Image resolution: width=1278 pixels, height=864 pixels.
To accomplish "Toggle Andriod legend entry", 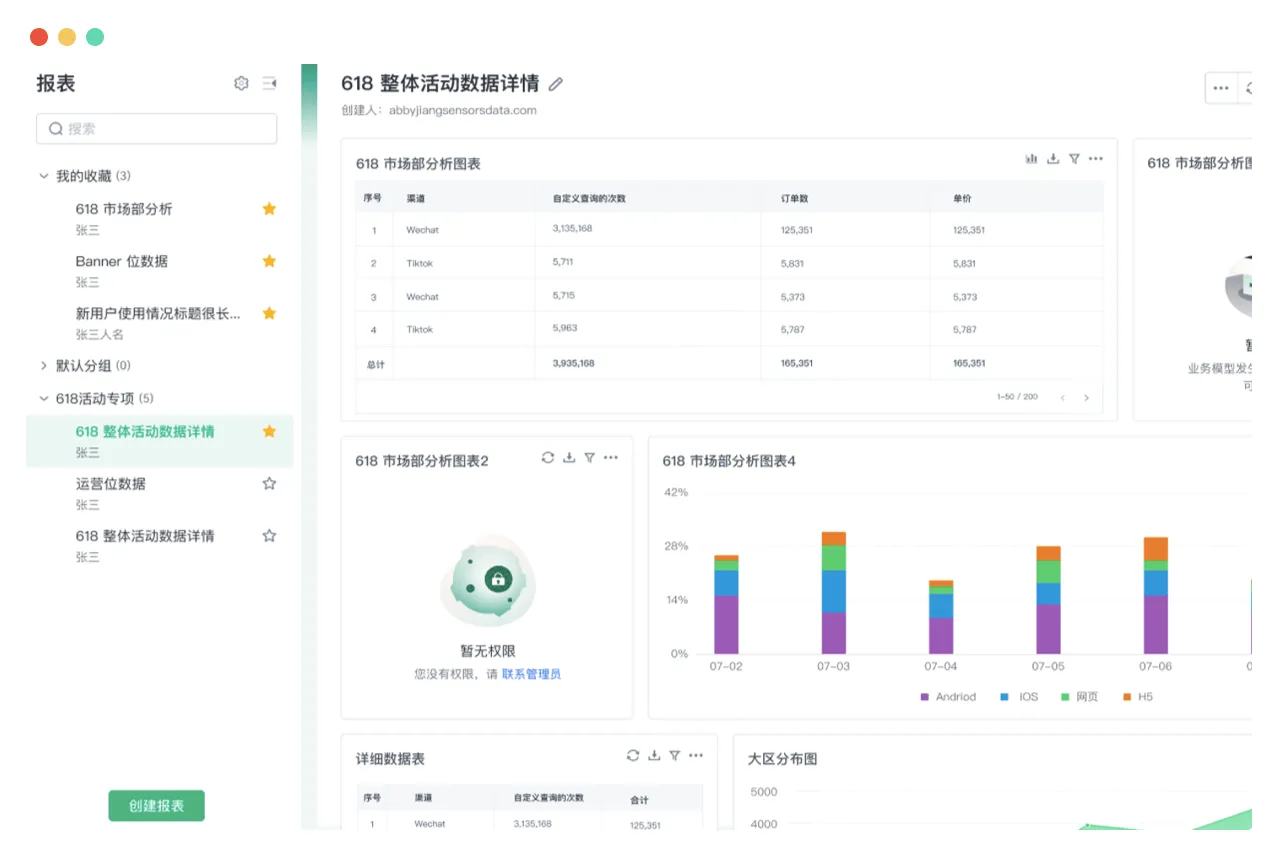I will 948,697.
